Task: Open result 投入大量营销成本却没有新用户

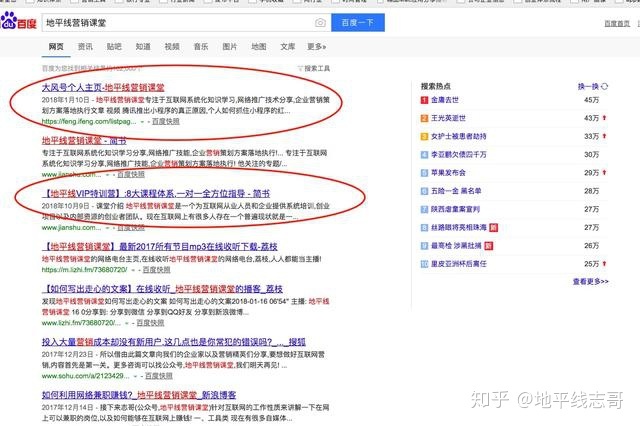Action: click(x=173, y=342)
